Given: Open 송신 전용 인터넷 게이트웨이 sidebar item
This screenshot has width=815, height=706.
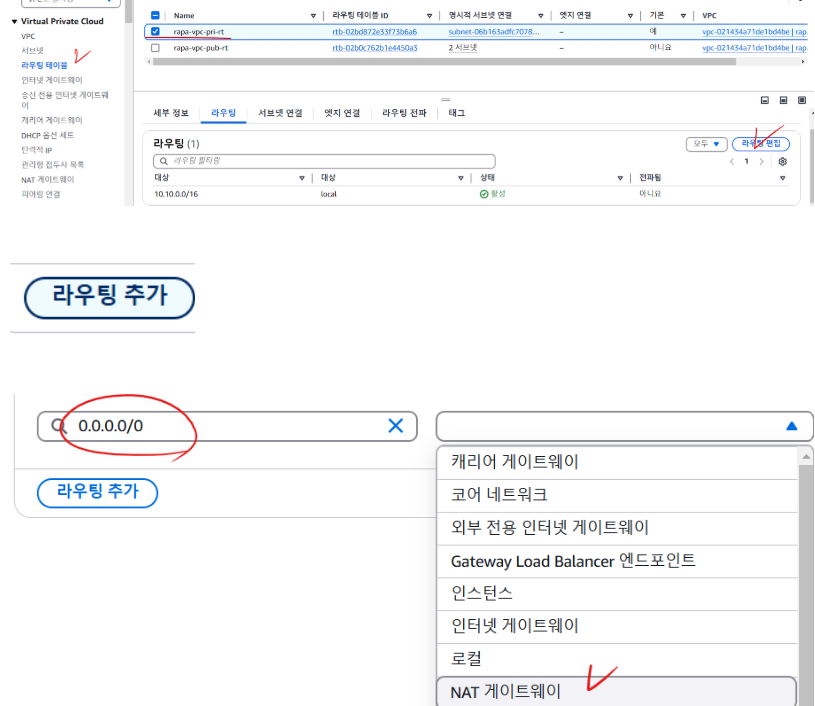Looking at the screenshot, I should point(64,100).
